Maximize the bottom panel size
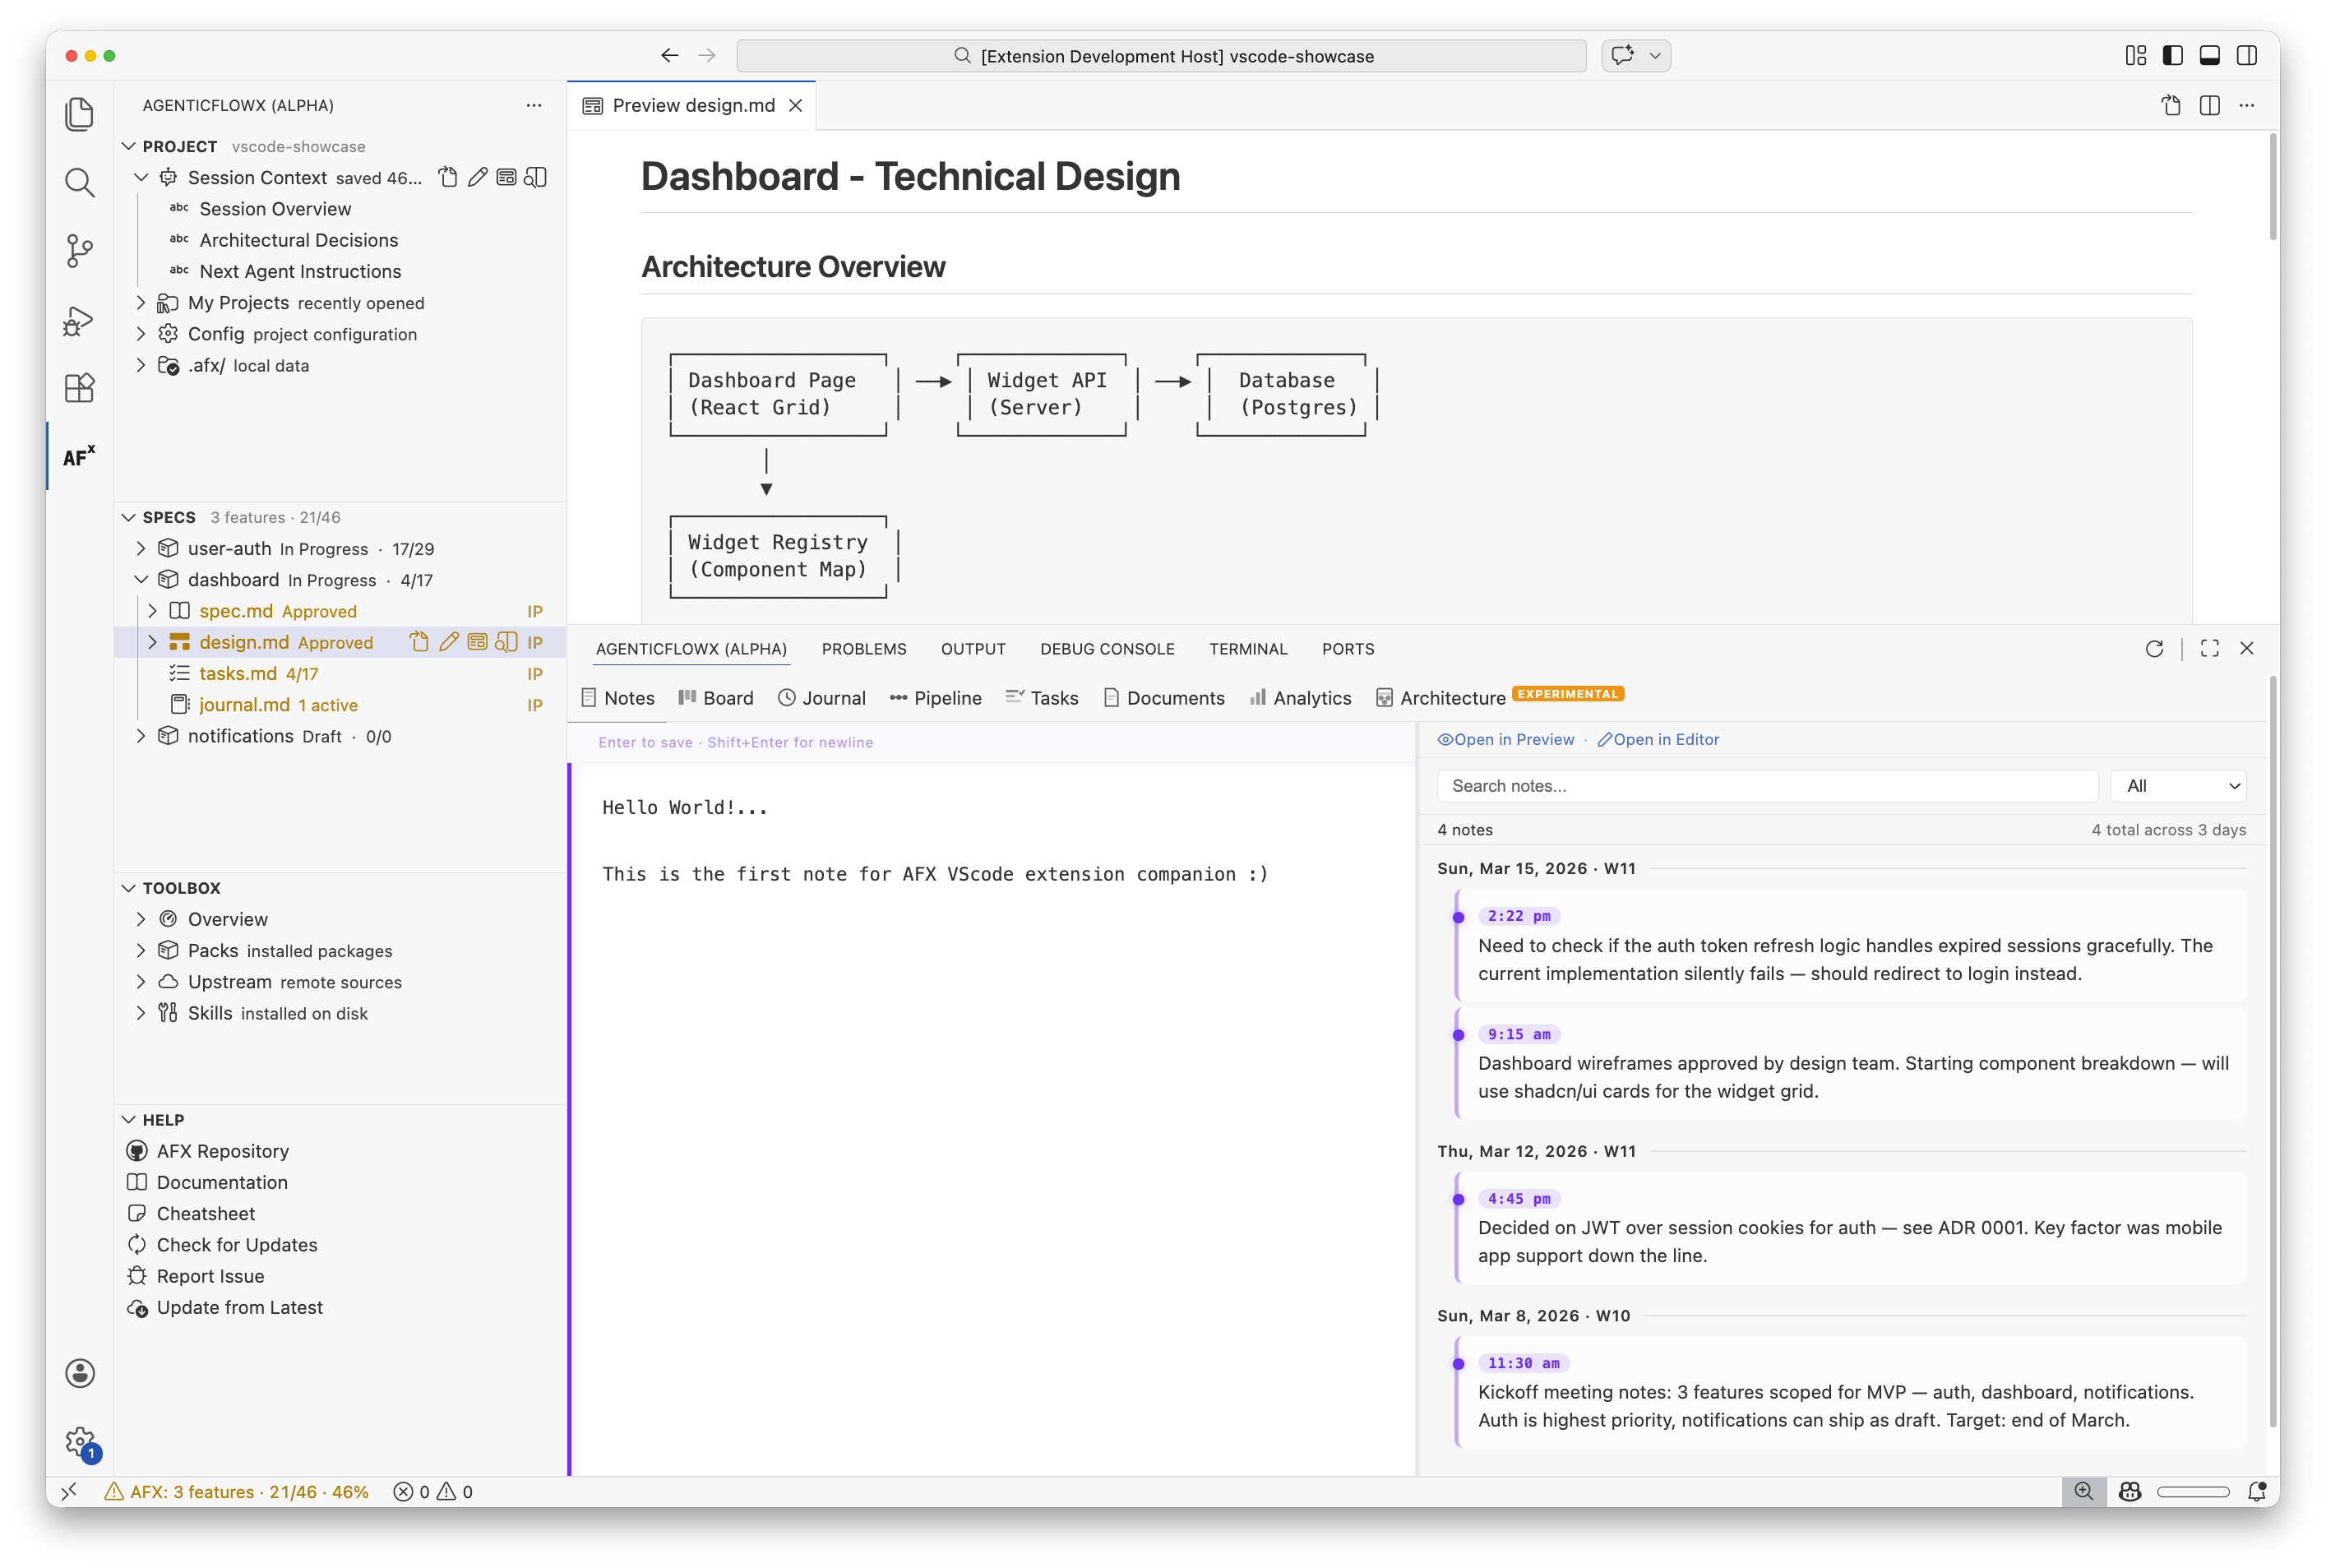This screenshot has width=2326, height=1568. pos(2209,649)
